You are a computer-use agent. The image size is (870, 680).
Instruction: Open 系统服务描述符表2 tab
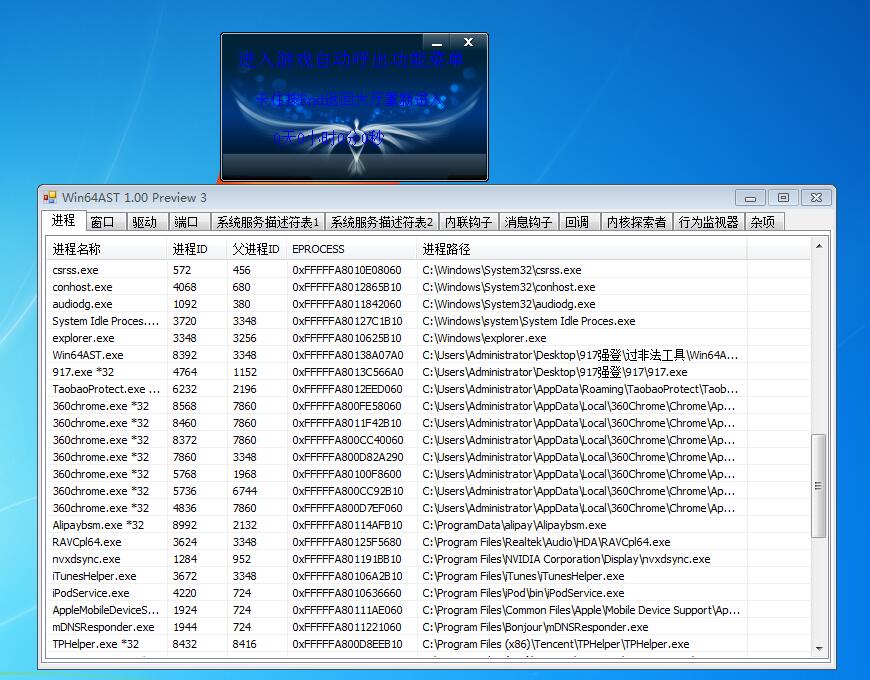click(x=382, y=222)
